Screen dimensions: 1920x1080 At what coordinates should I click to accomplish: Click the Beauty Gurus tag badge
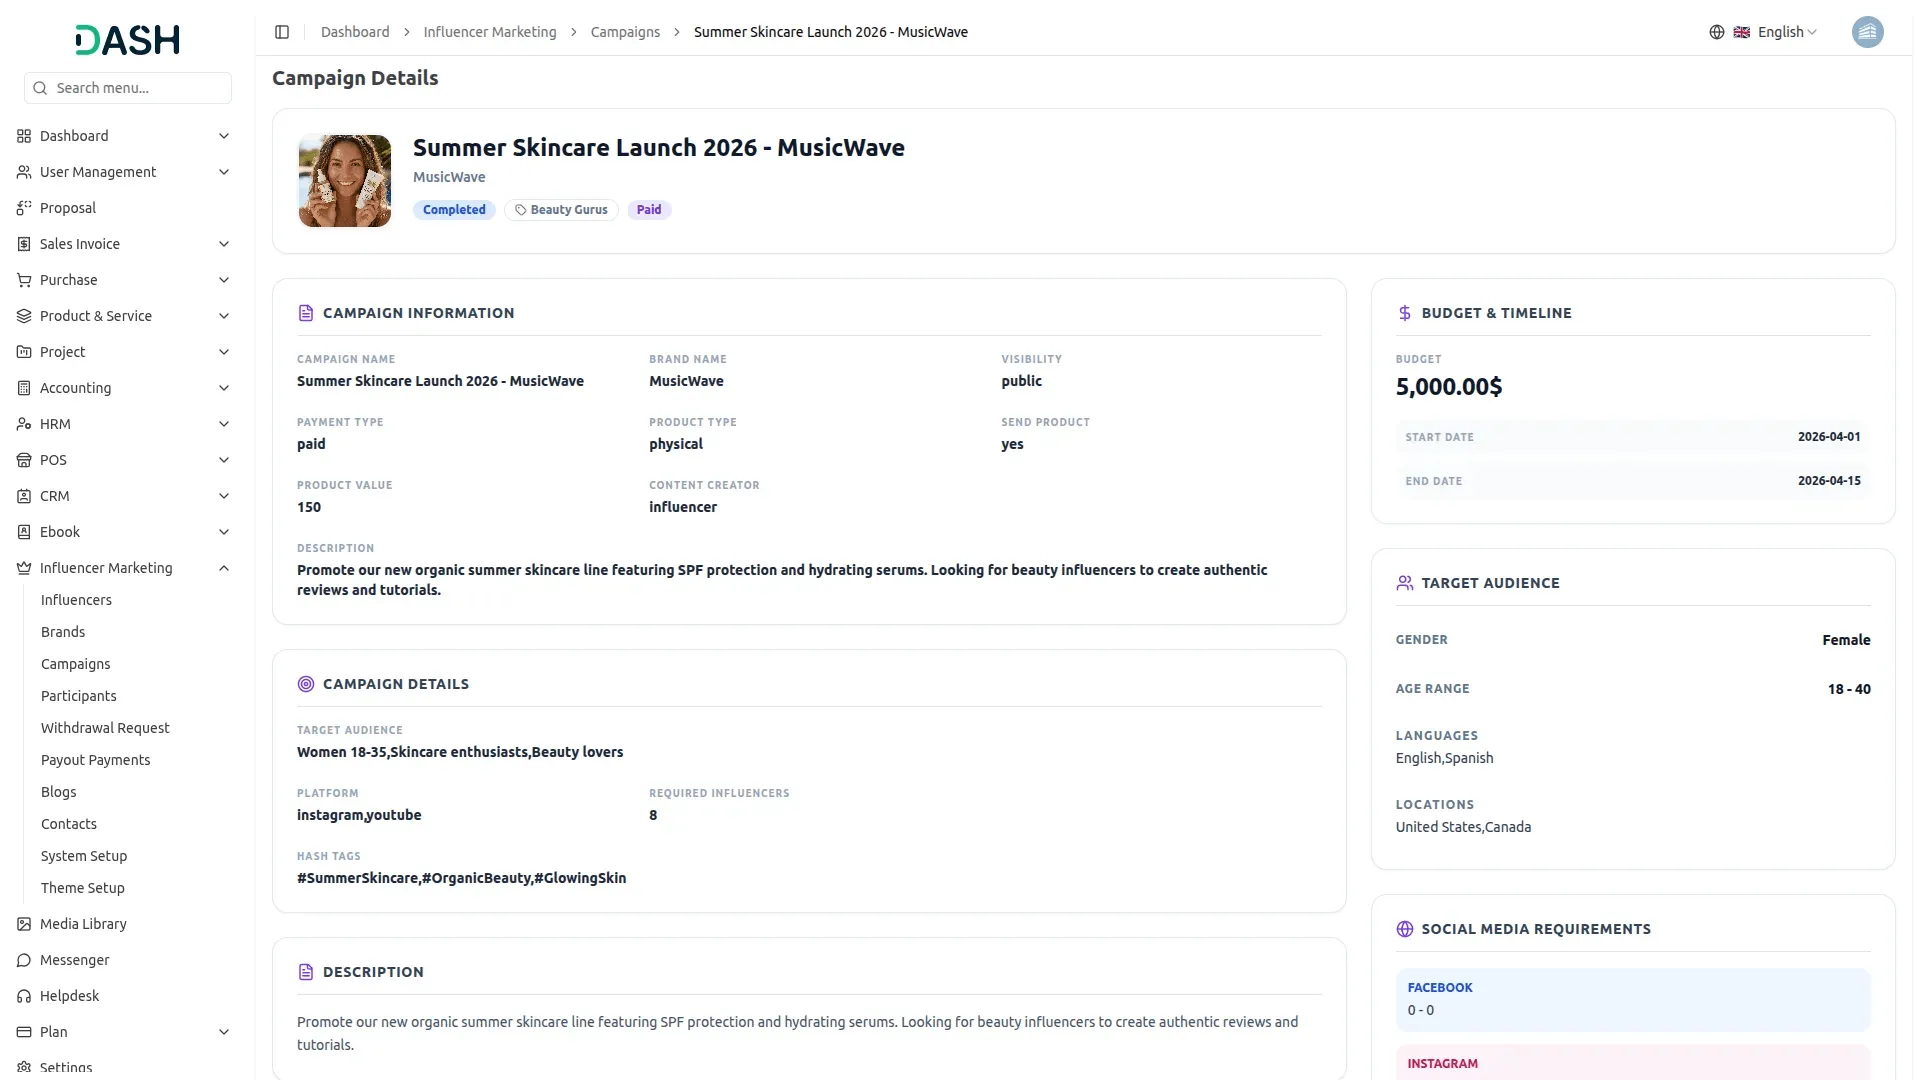(561, 210)
